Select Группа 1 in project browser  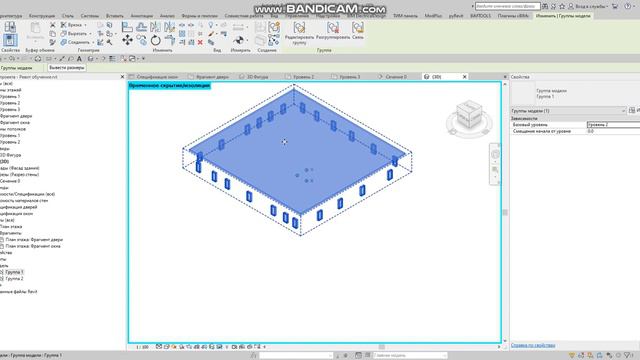[x=14, y=272]
